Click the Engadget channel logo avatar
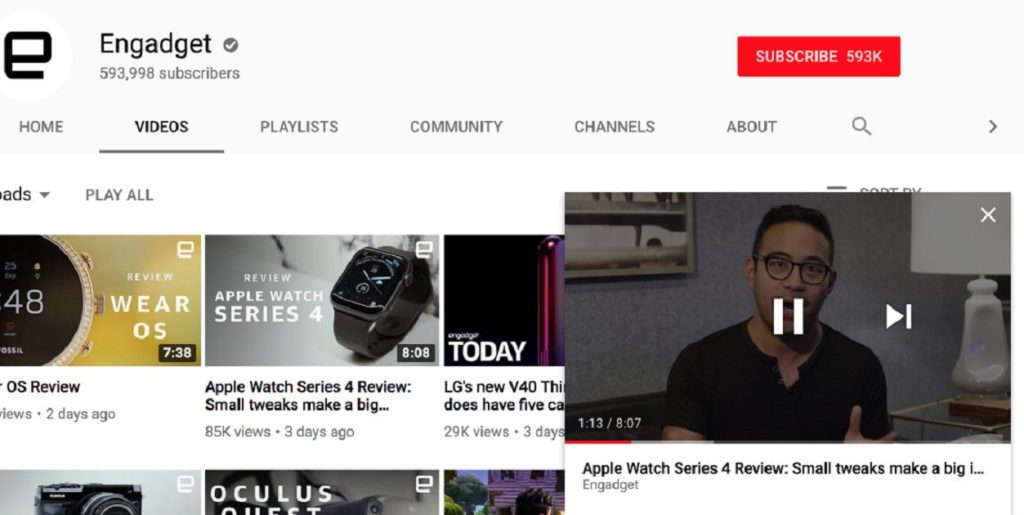1024x515 pixels. (30, 55)
